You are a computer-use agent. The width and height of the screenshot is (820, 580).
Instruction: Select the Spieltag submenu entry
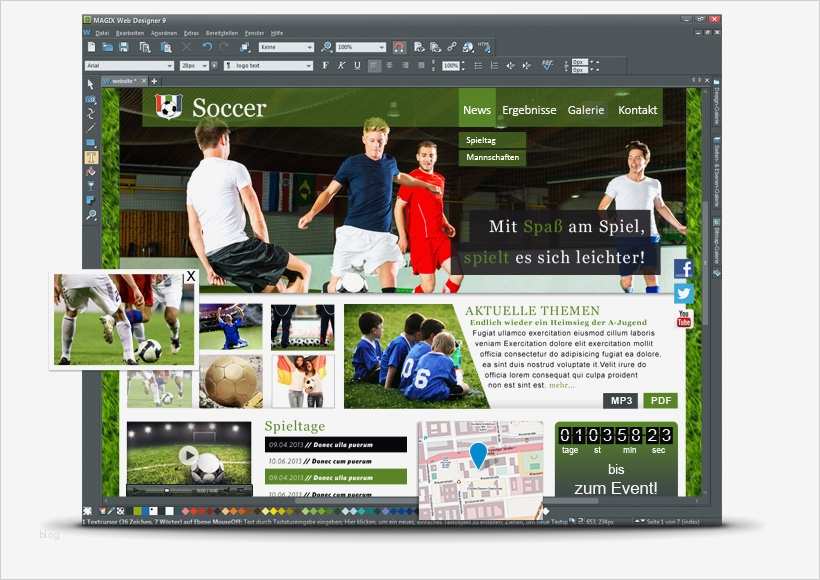[492, 140]
